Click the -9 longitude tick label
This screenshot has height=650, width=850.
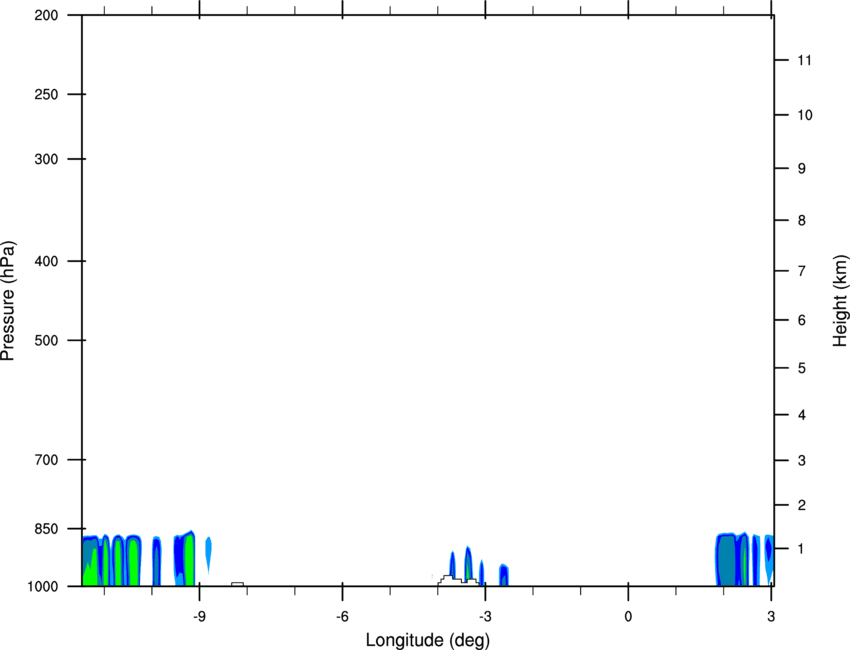(x=199, y=616)
